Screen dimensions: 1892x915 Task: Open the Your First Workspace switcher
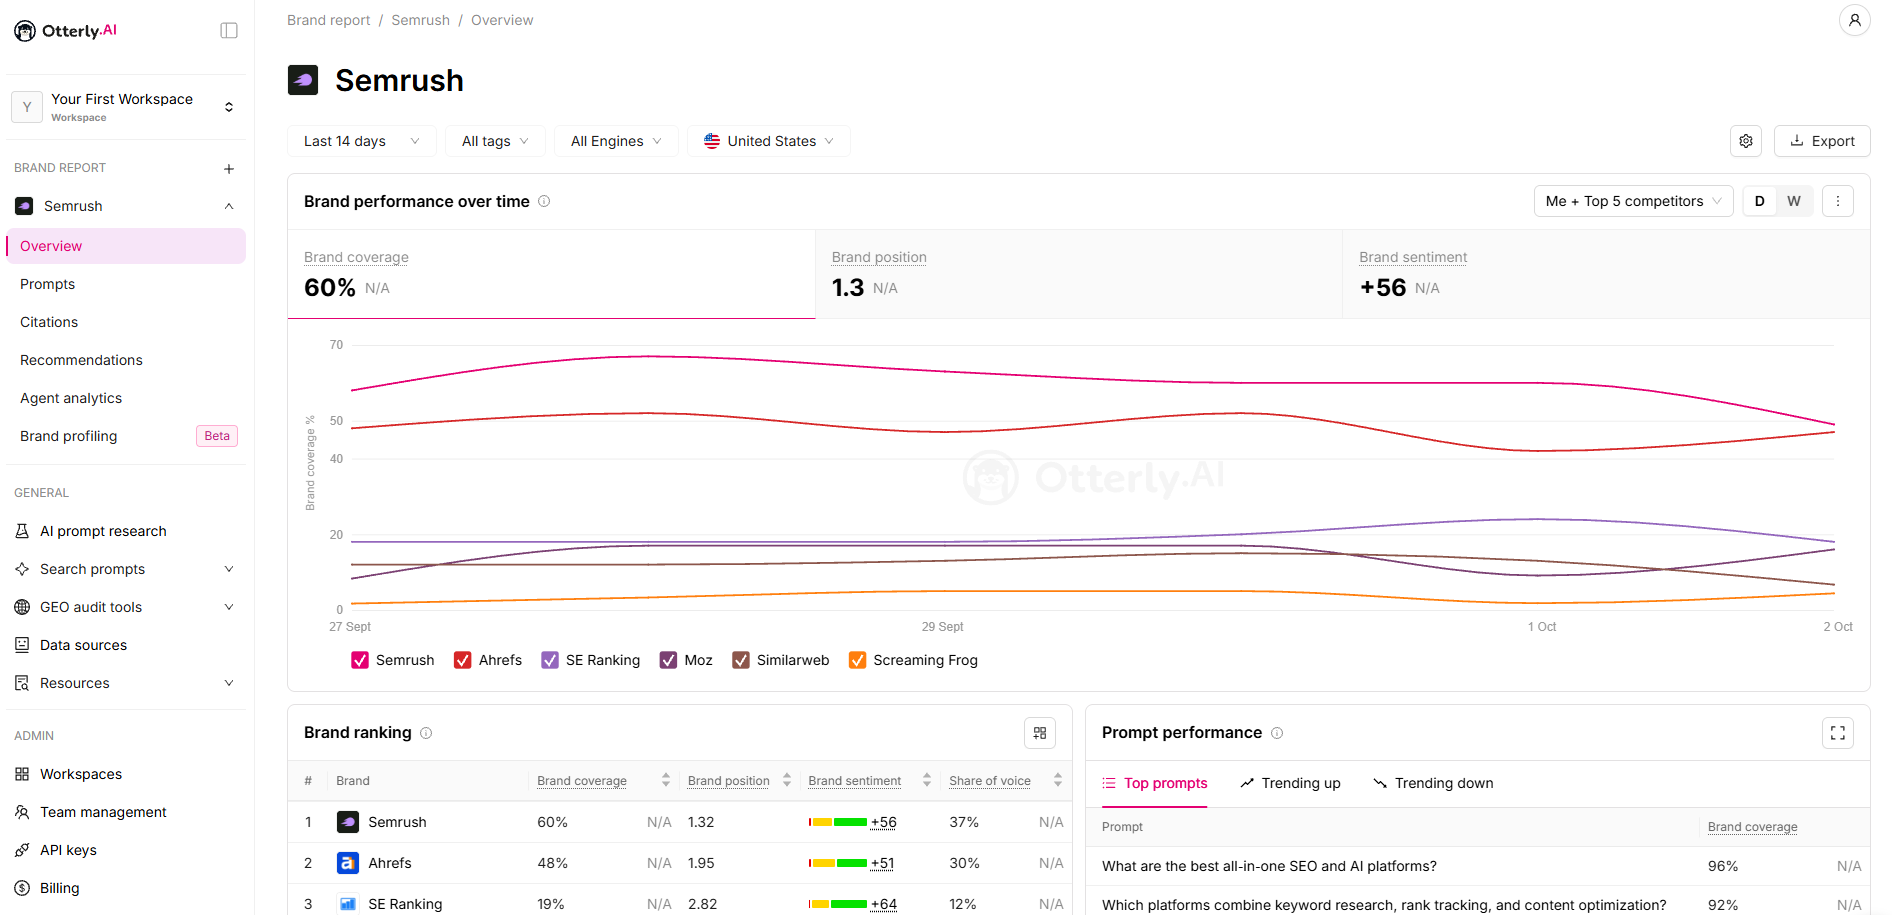pos(125,107)
